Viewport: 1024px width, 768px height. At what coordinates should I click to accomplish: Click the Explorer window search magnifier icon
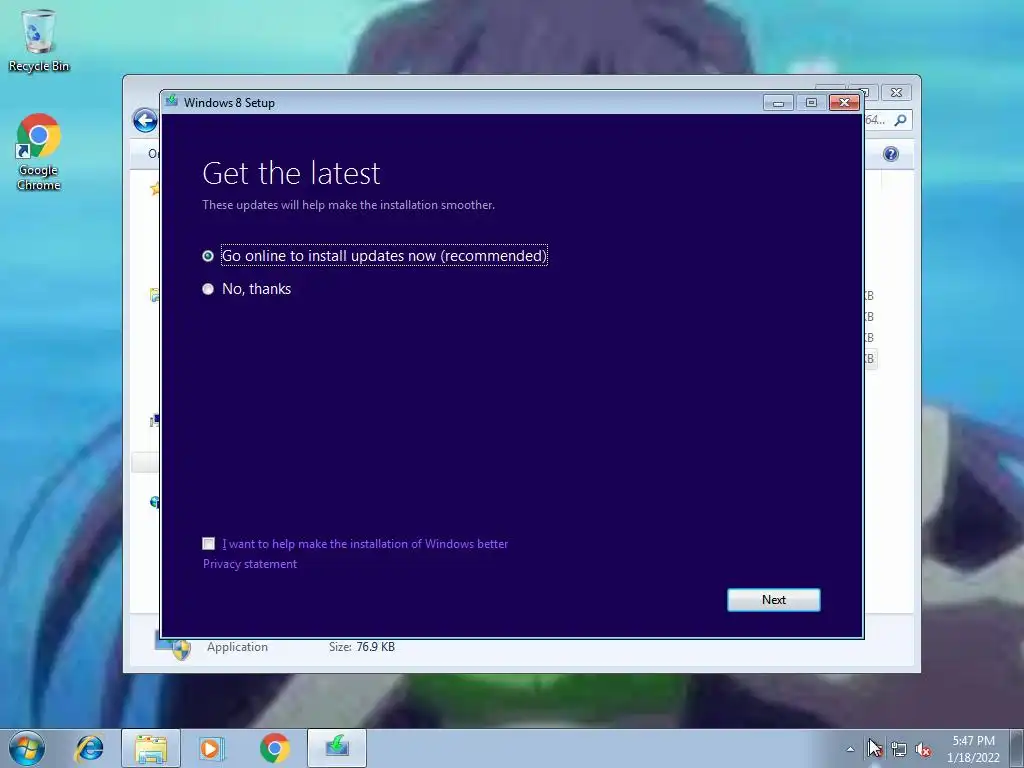pyautogui.click(x=901, y=120)
